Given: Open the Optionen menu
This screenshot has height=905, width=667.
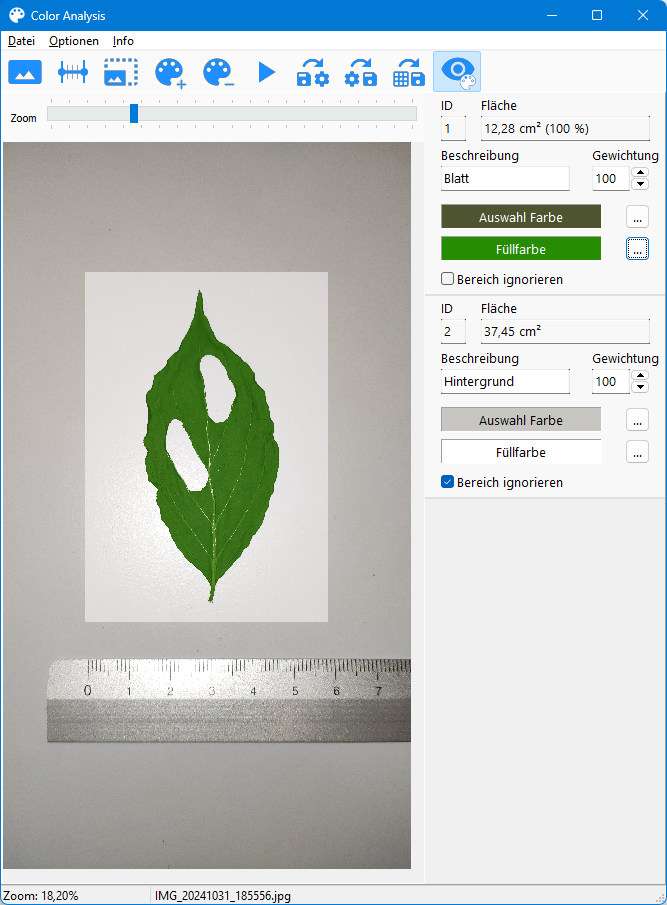Looking at the screenshot, I should pyautogui.click(x=74, y=41).
